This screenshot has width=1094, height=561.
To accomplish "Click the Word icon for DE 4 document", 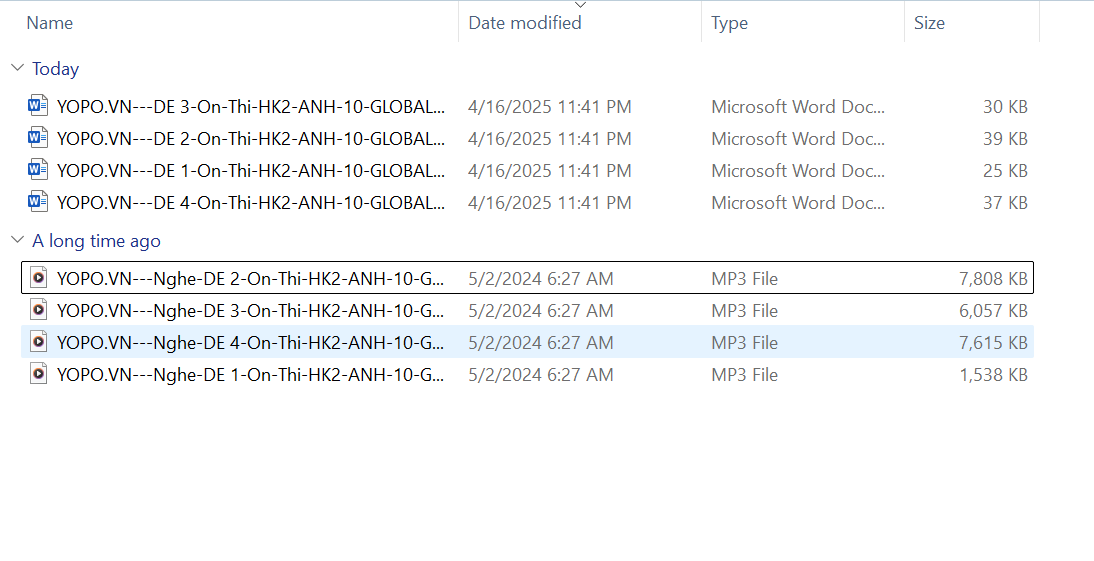I will tap(38, 202).
